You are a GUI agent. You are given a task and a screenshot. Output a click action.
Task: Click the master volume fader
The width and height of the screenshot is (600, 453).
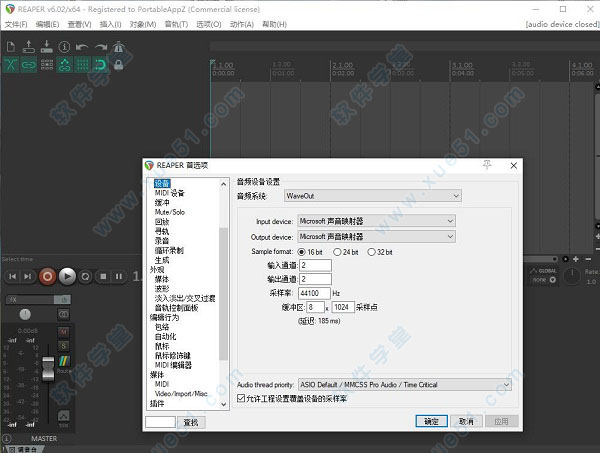click(48, 368)
